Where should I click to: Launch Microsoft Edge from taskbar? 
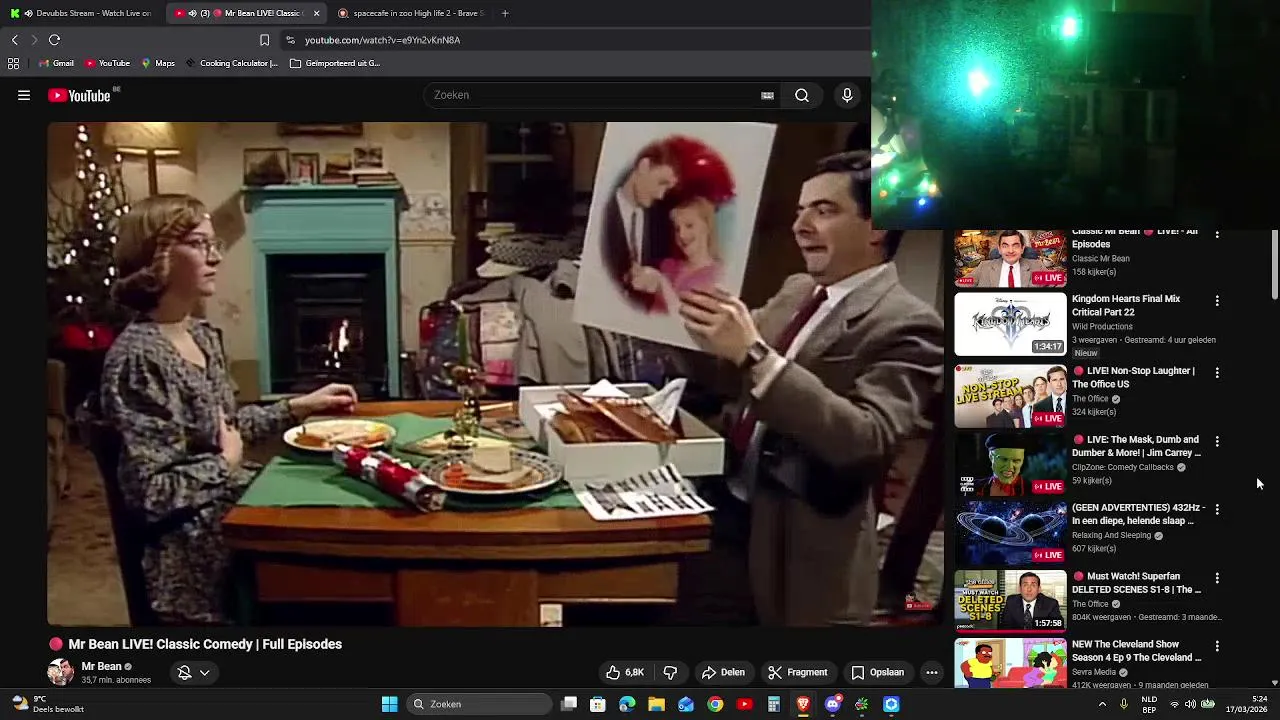(627, 704)
